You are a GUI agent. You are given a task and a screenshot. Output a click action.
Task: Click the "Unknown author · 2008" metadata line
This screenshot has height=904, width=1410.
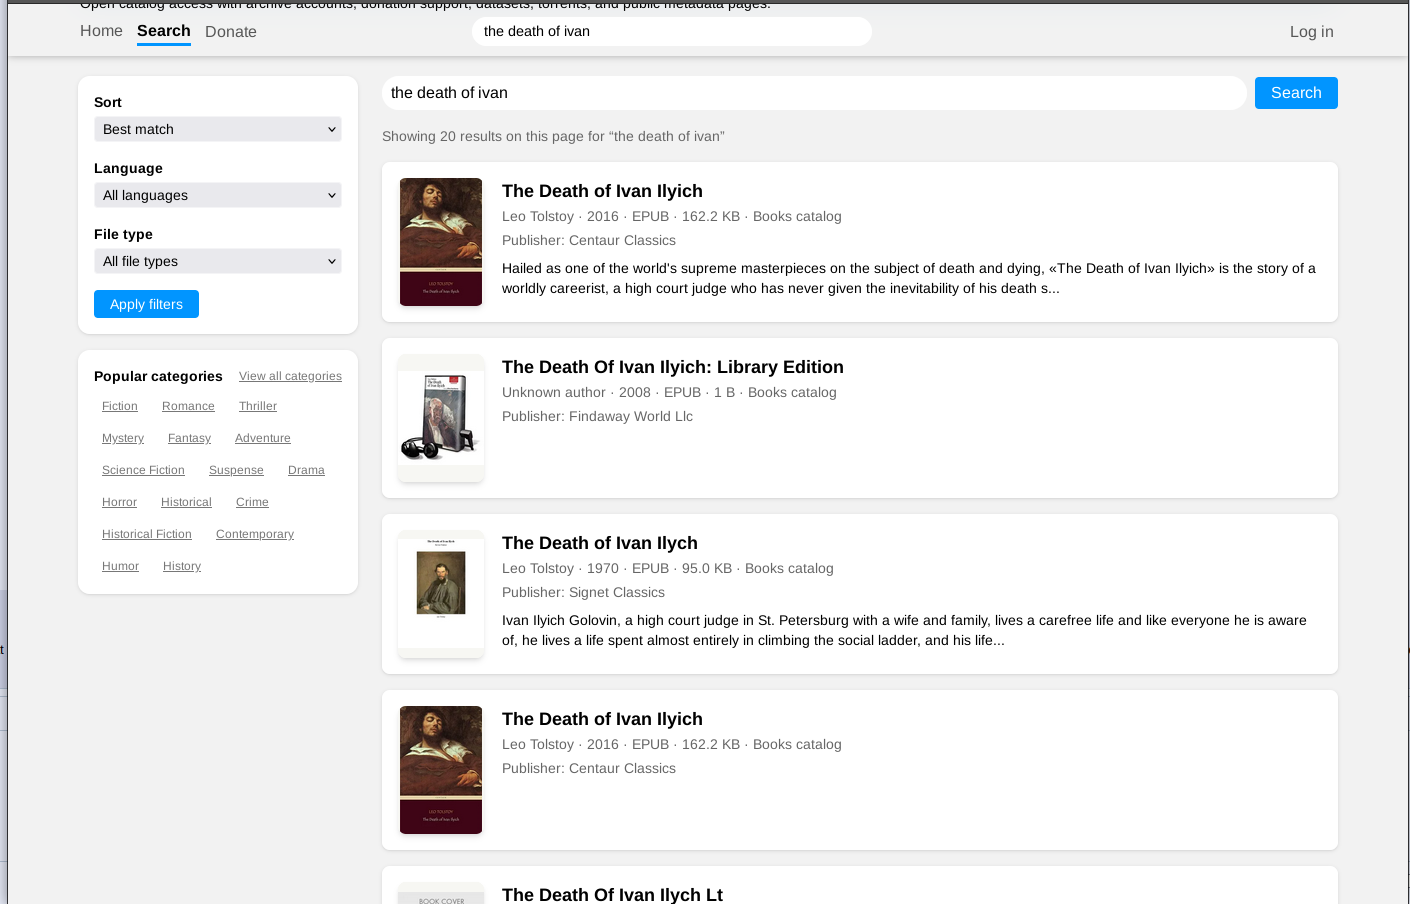click(x=669, y=392)
